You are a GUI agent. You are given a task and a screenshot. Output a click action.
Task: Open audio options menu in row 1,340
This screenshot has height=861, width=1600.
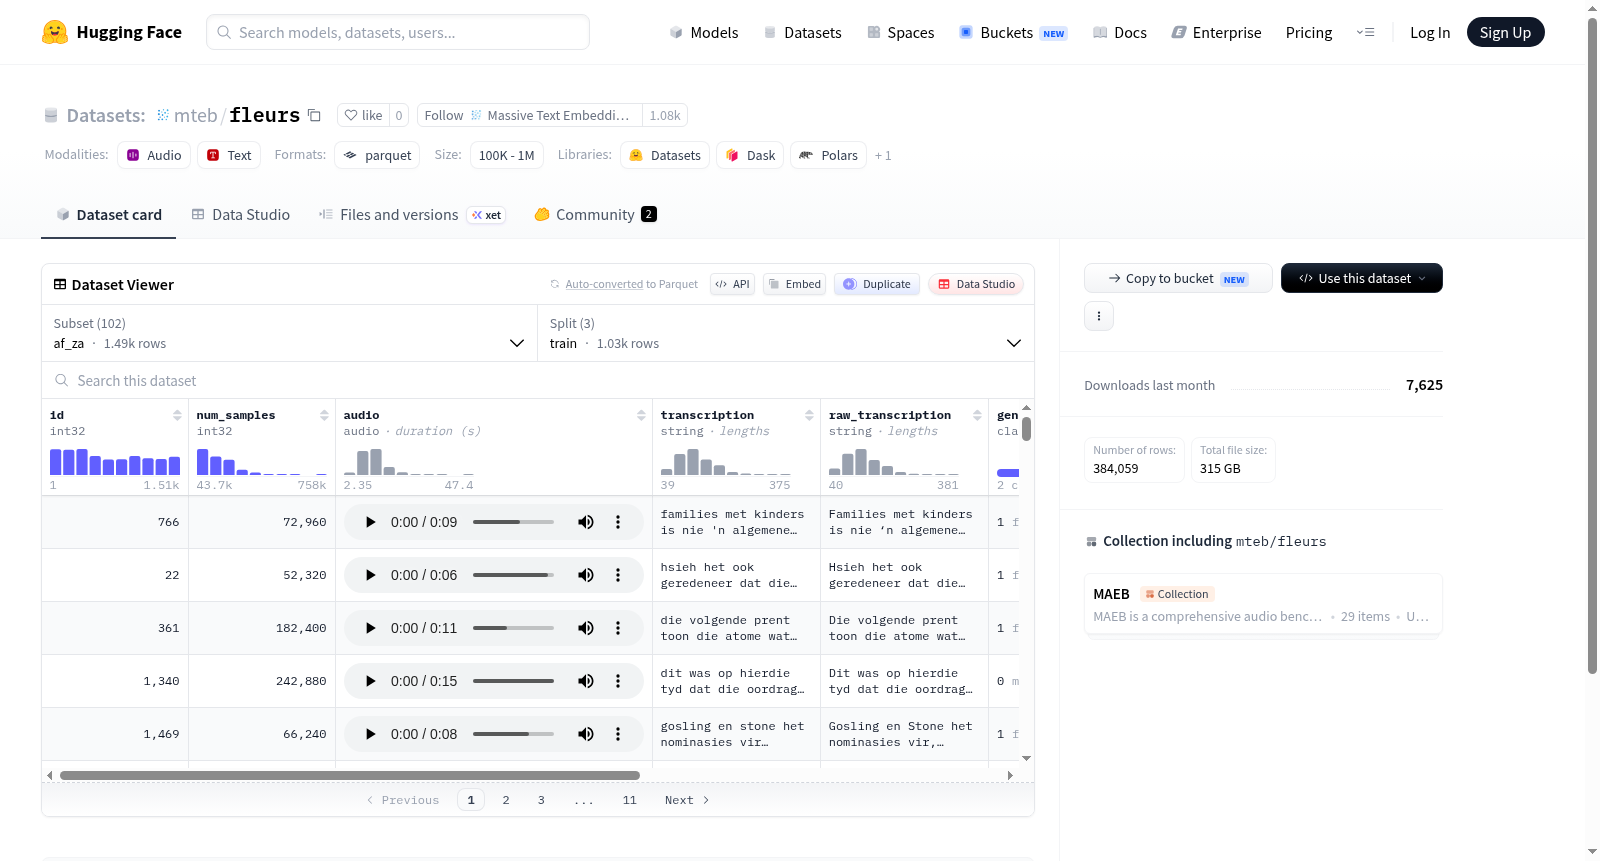tap(618, 681)
